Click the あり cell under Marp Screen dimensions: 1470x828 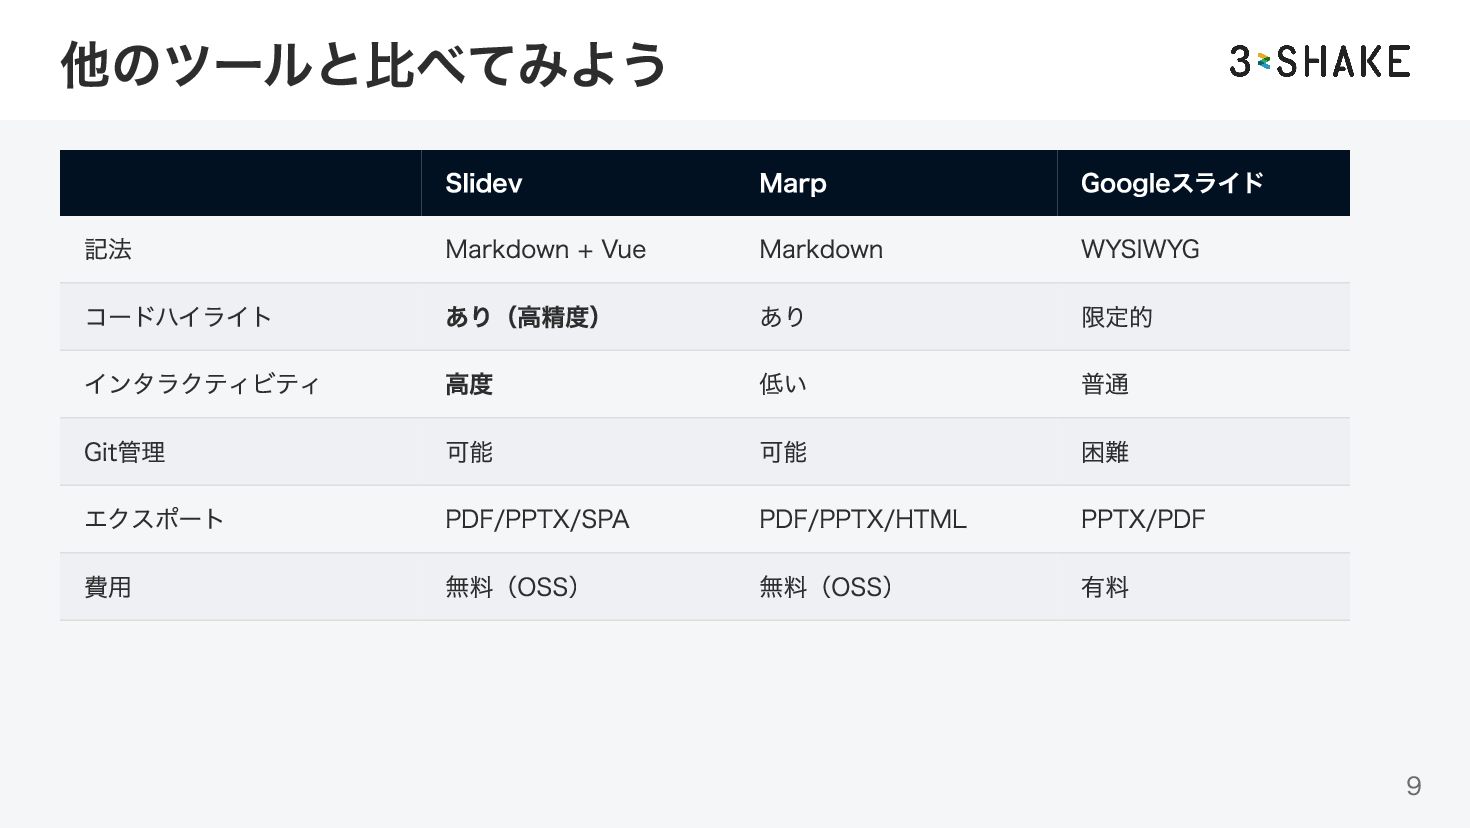coord(782,317)
